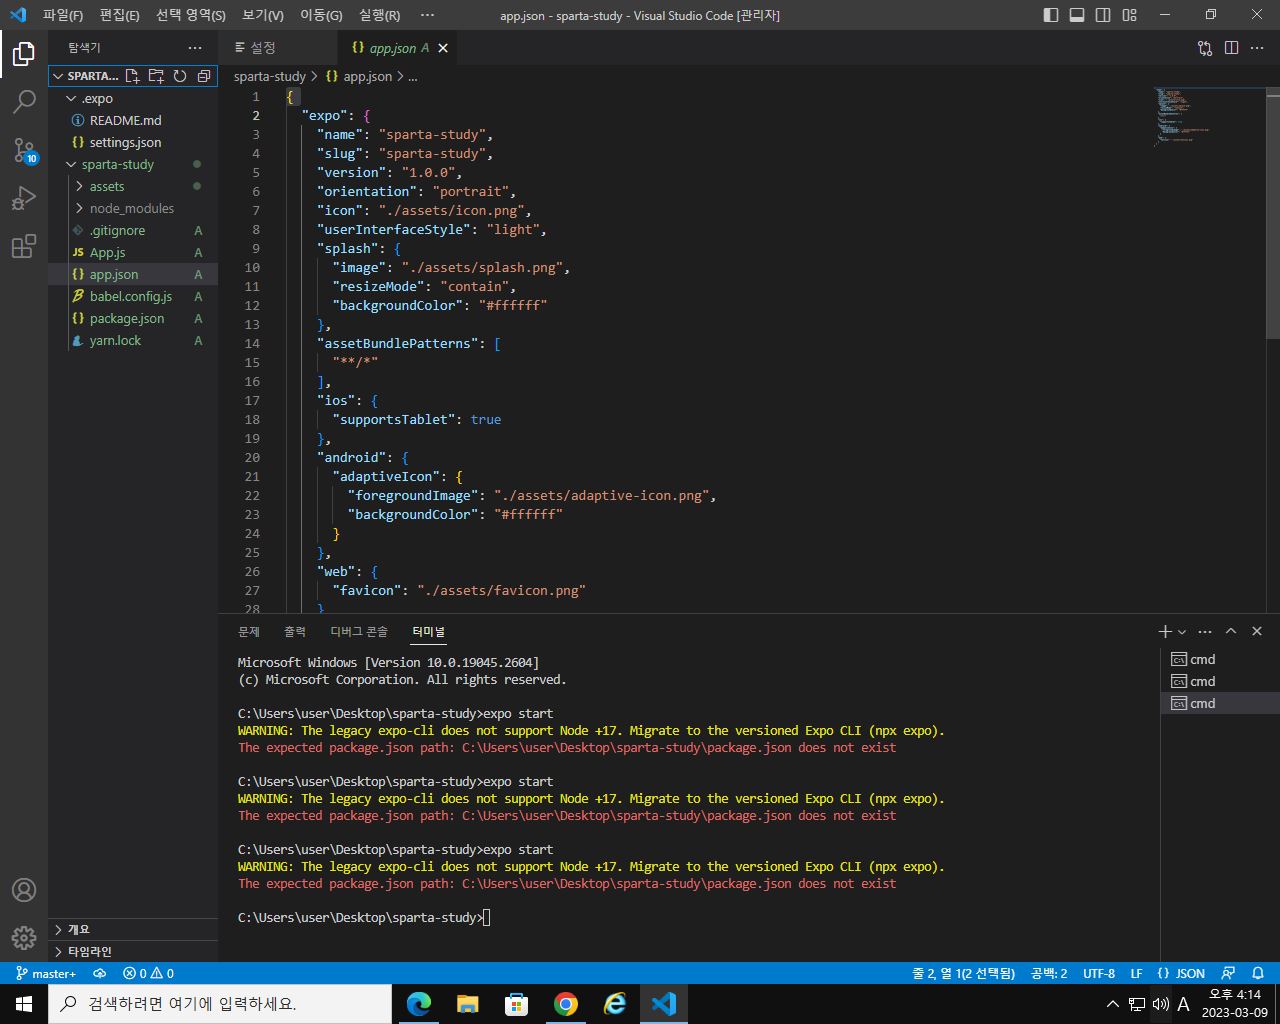
Task: Synchronize changes cloud icon in status bar
Action: [x=100, y=973]
